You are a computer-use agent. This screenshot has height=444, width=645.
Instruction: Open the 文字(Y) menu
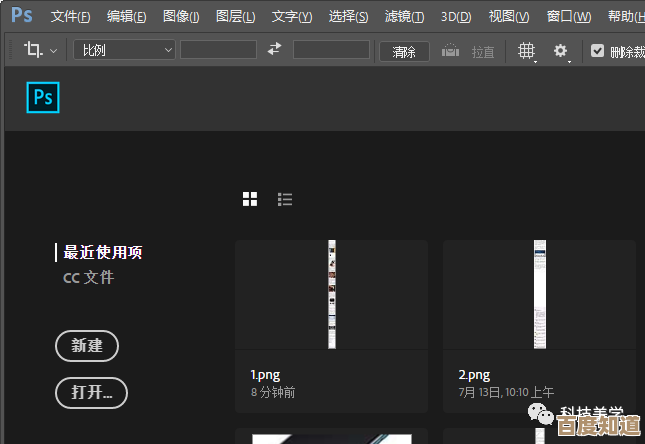click(x=292, y=16)
